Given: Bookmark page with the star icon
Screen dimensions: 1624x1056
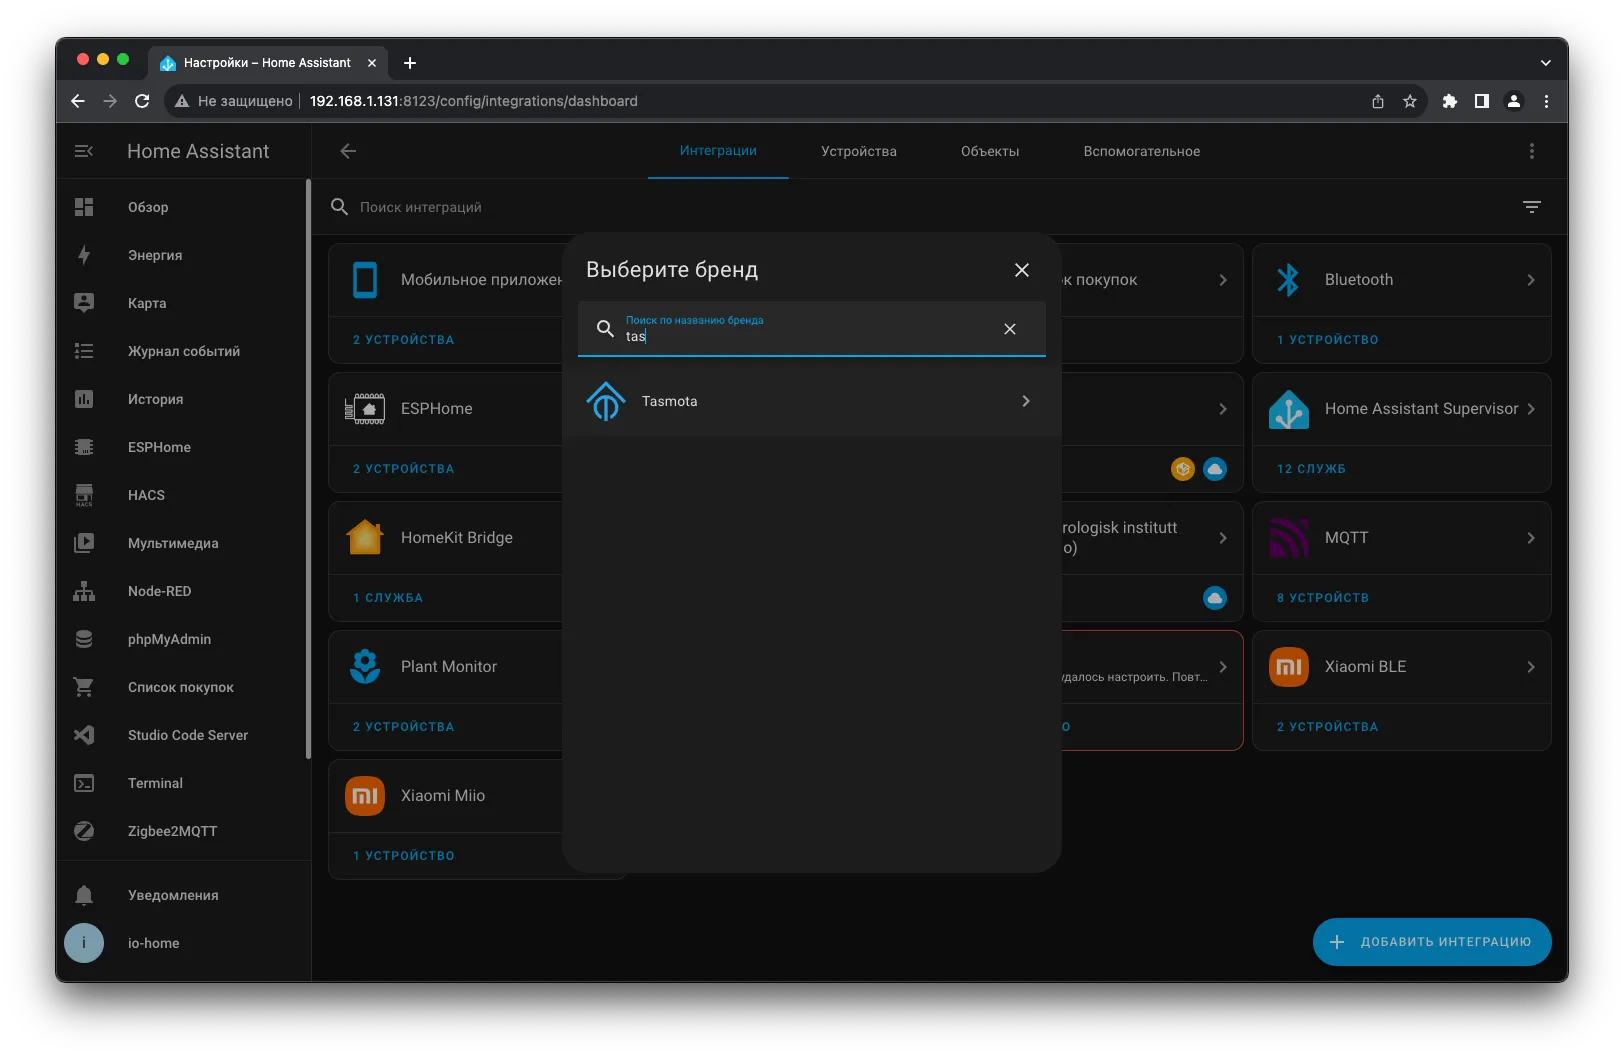Looking at the screenshot, I should pos(1410,101).
